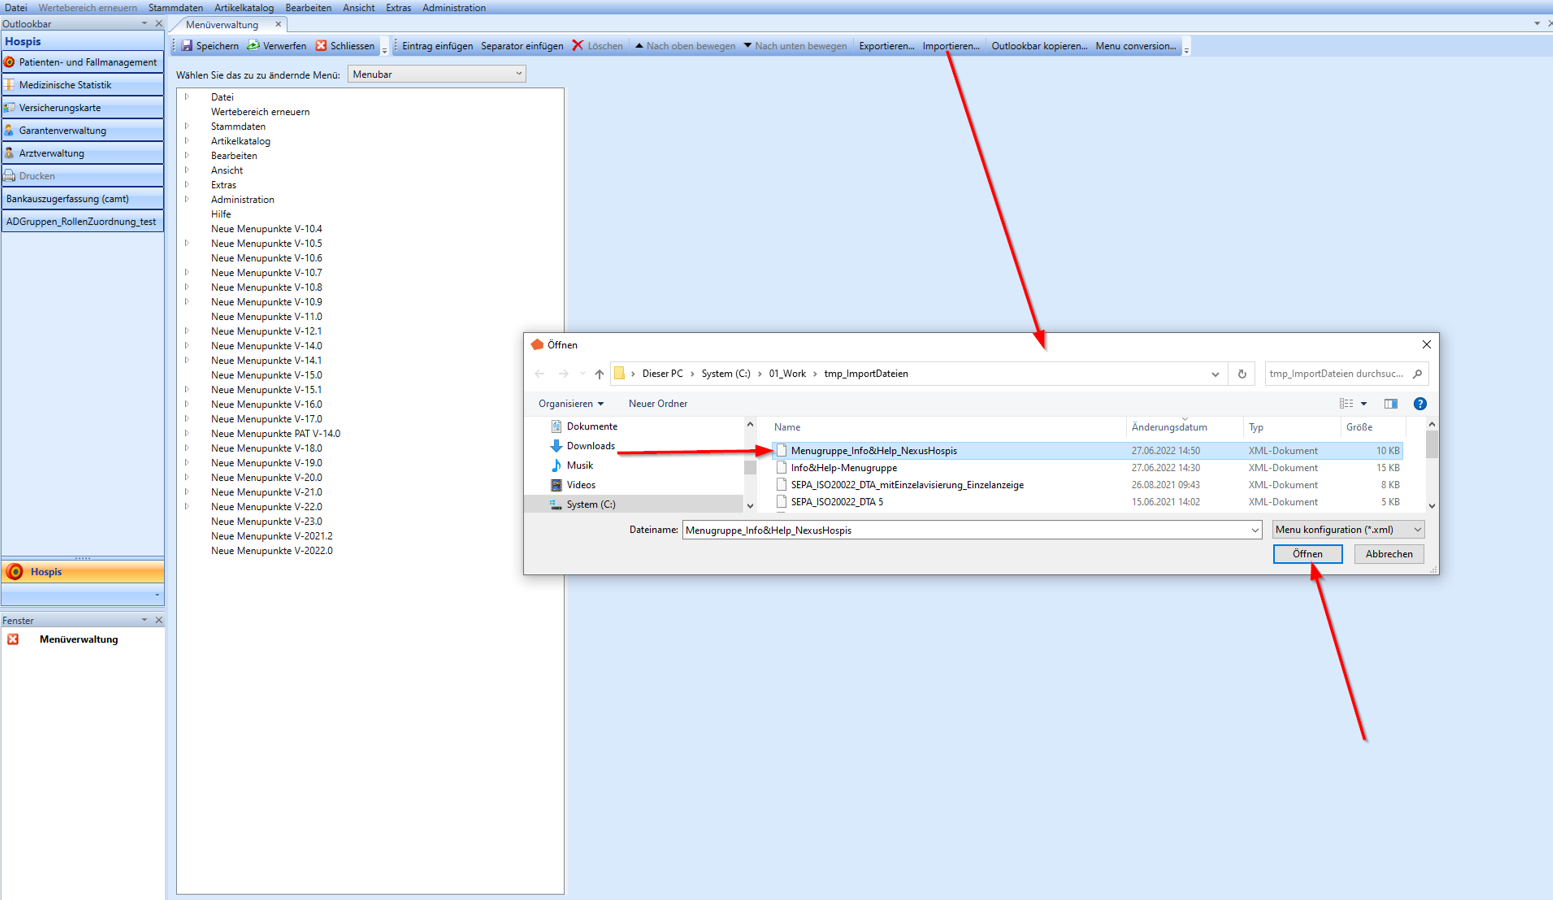Click the Öffnen button
Viewport: 1553px width, 900px height.
pos(1307,554)
